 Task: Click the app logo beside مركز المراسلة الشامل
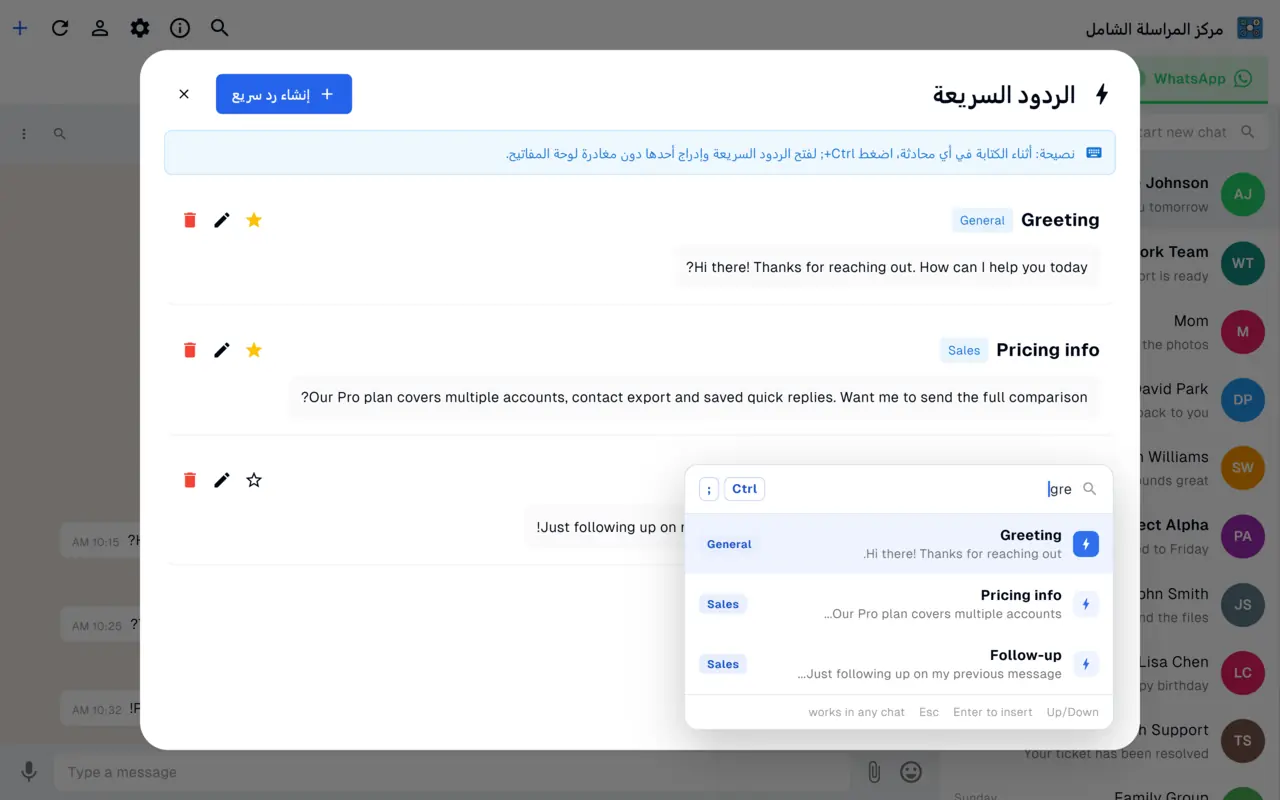[x=1250, y=28]
